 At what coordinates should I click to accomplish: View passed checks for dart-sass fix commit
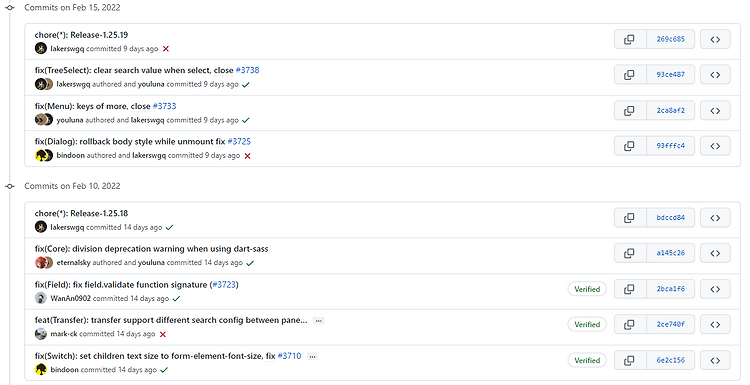(250, 263)
